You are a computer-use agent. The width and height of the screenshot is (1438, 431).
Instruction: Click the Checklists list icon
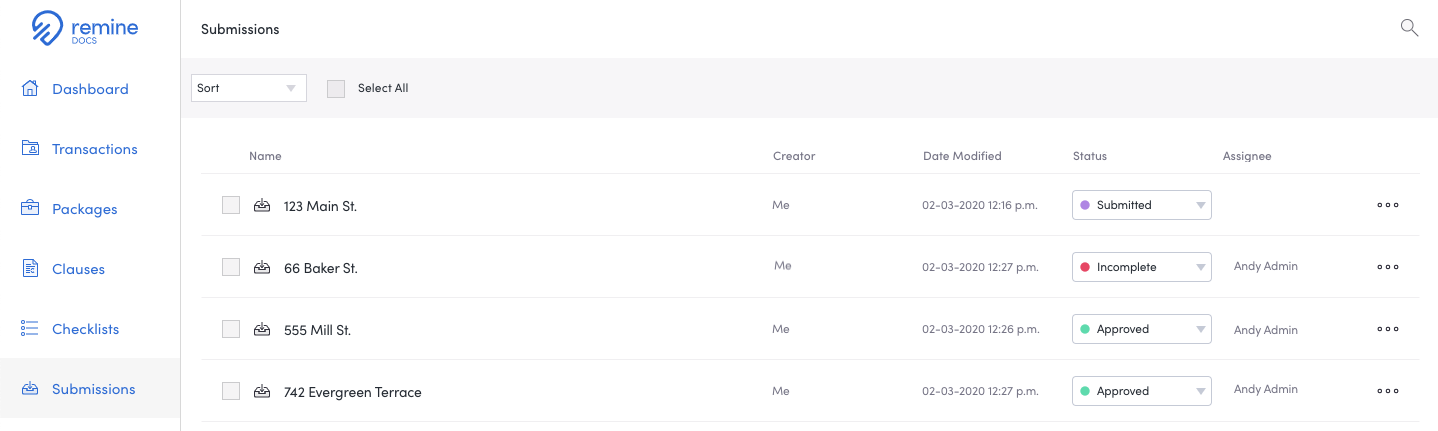pyautogui.click(x=30, y=328)
